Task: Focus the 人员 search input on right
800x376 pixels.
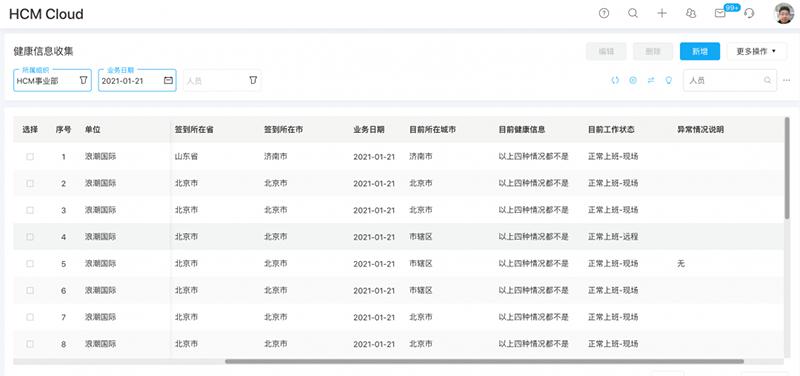Action: tap(730, 81)
